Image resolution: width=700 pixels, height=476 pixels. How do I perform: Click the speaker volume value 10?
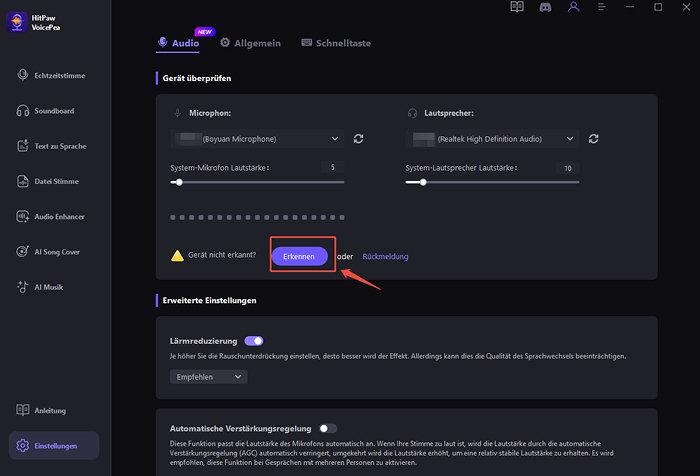(568, 168)
